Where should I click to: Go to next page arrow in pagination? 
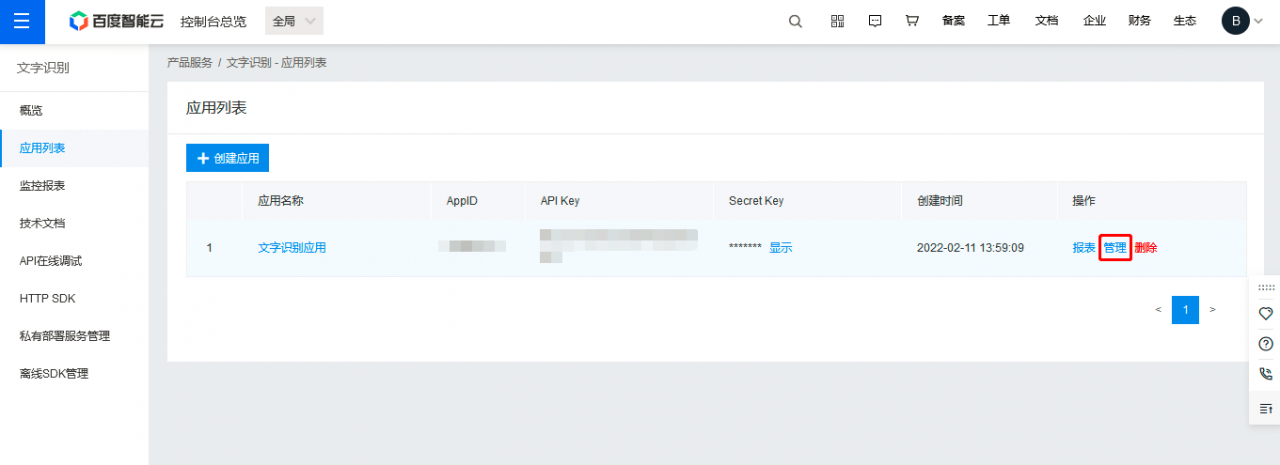coord(1212,310)
